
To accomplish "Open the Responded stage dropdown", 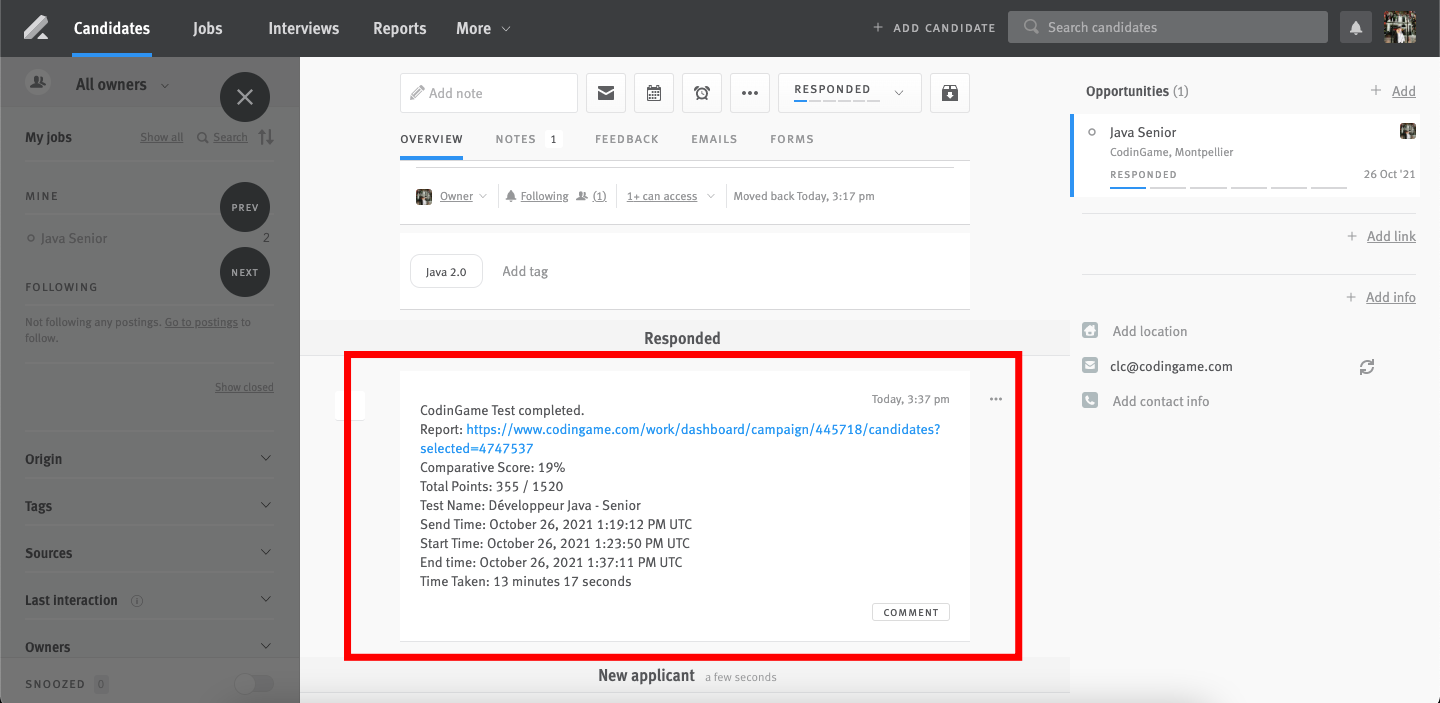I will point(849,93).
